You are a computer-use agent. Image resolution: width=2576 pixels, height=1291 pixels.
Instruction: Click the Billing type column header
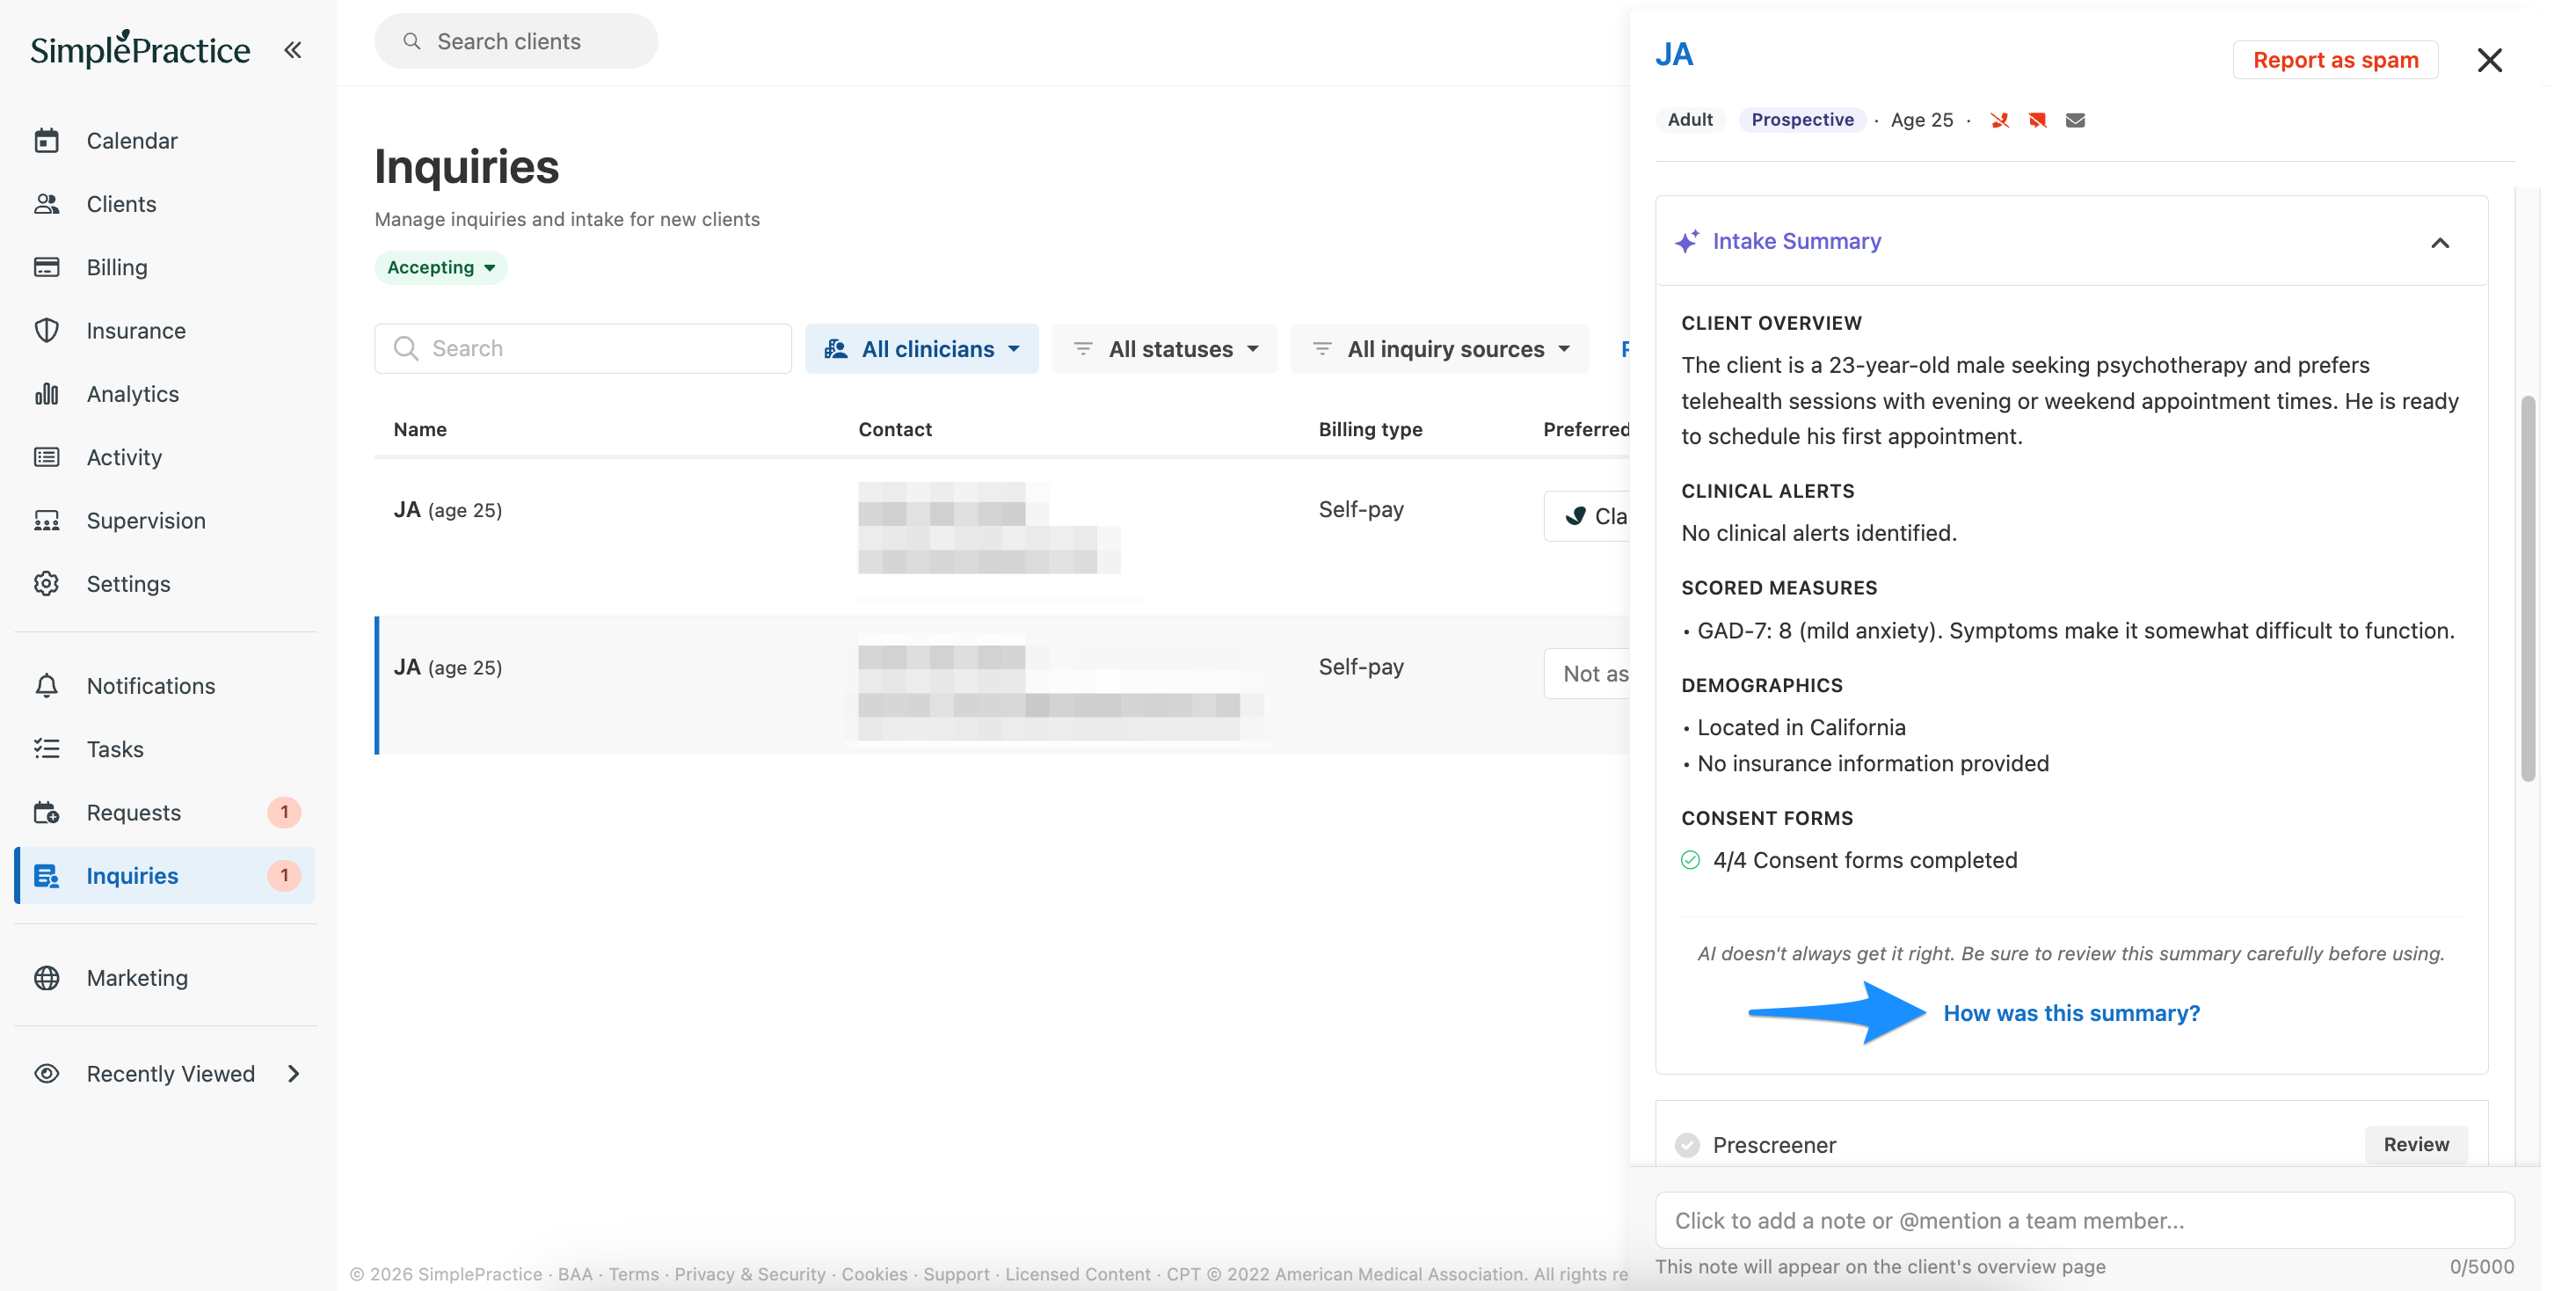(x=1370, y=429)
